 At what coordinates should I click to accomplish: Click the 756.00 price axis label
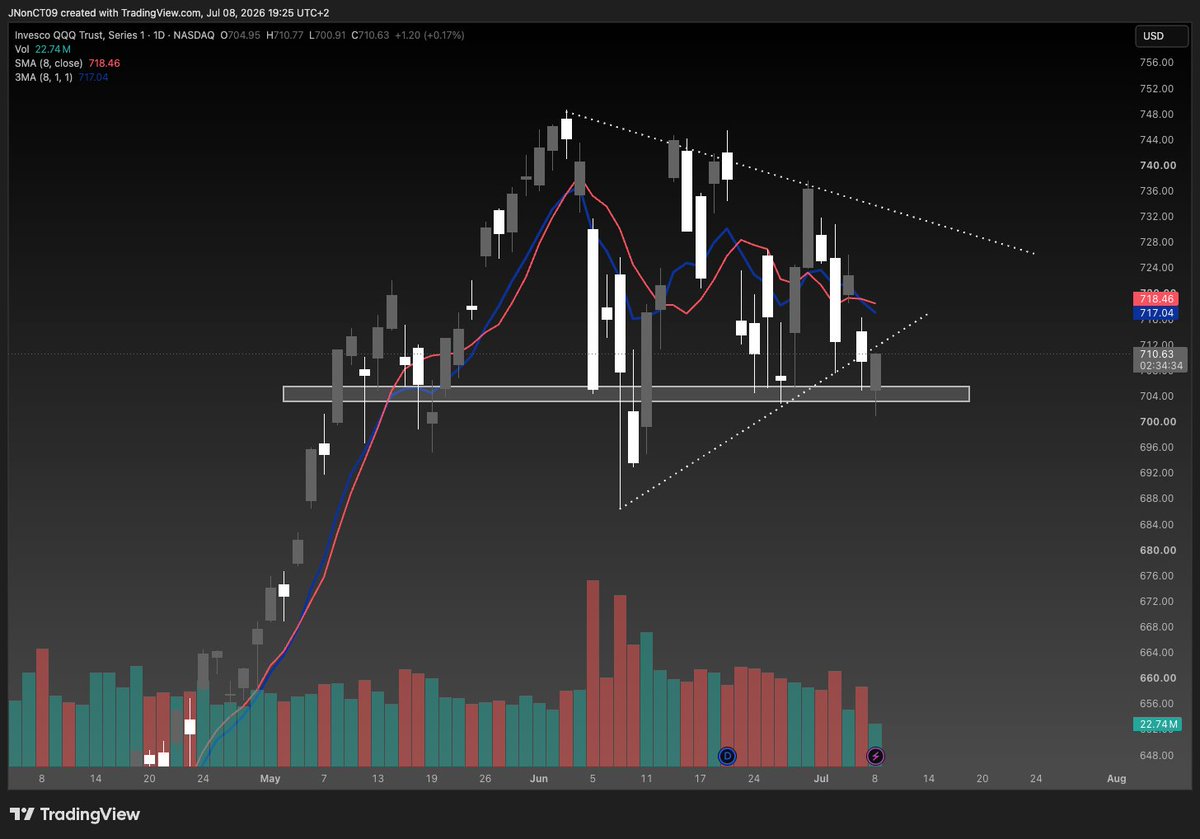(x=1157, y=62)
